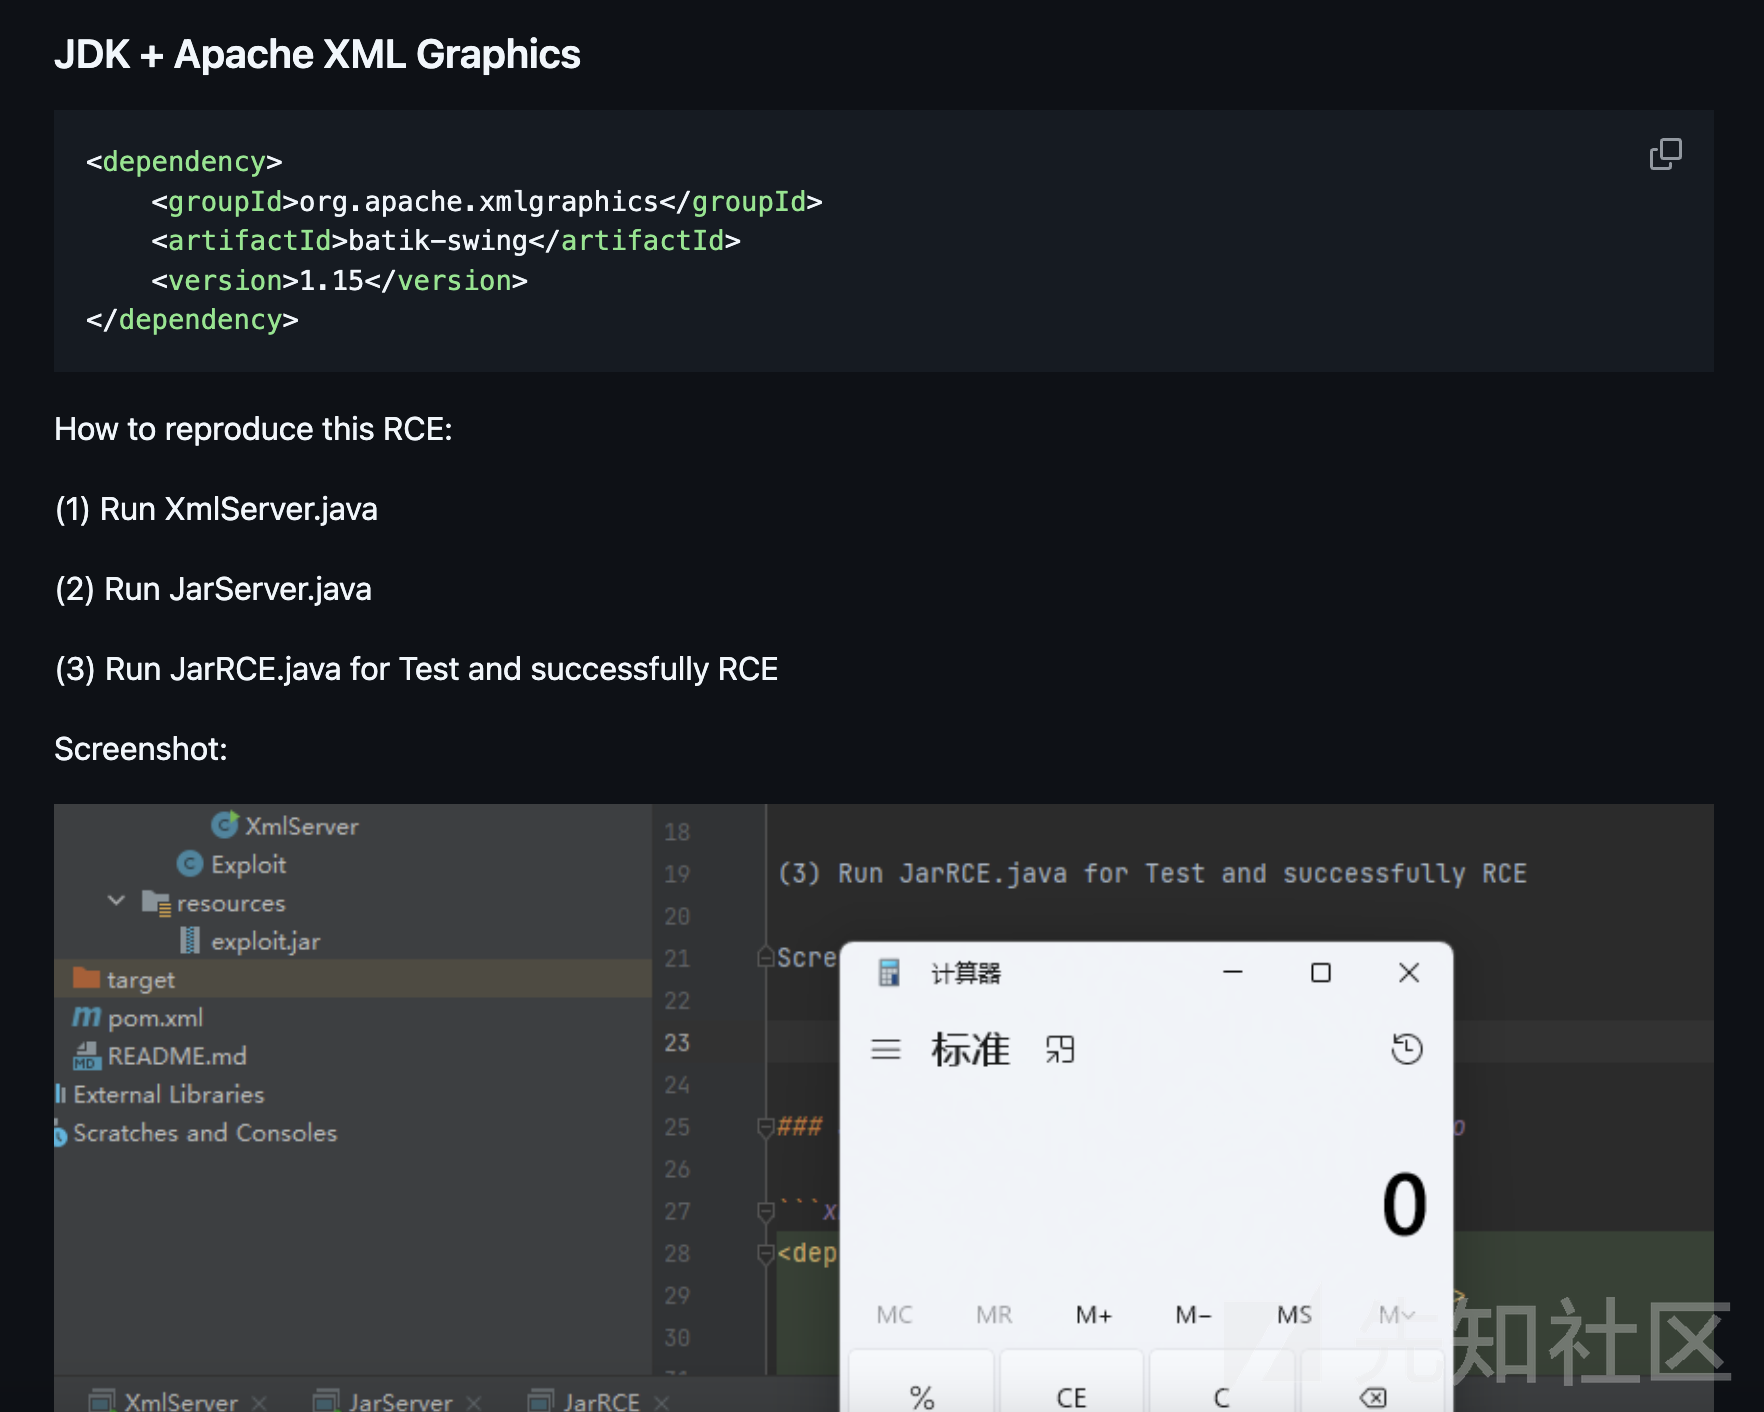1764x1412 pixels.
Task: Click calculator 标准 mode label
Action: click(971, 1049)
